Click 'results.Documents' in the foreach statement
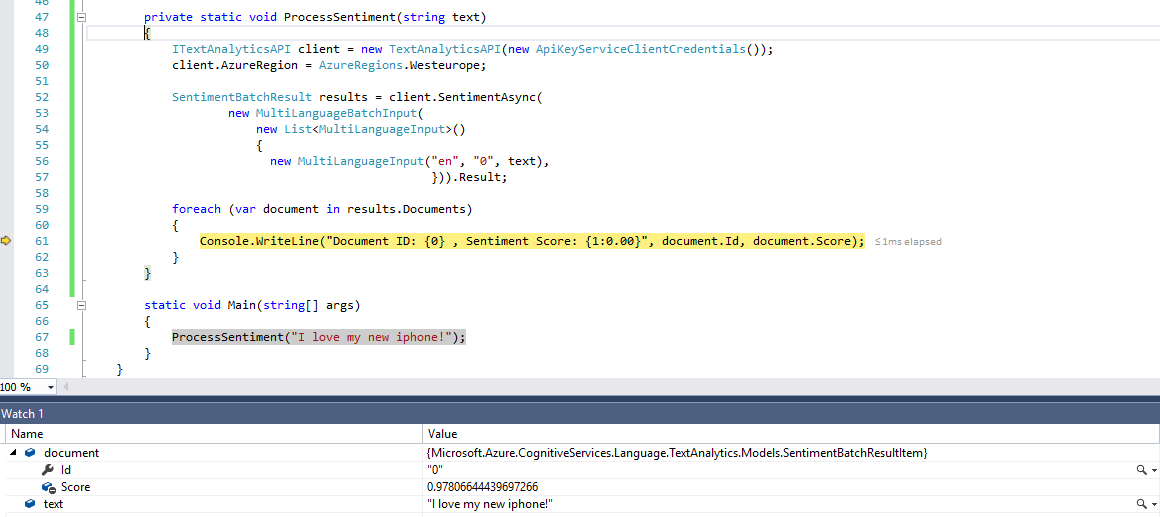The height and width of the screenshot is (517, 1160). pos(404,209)
